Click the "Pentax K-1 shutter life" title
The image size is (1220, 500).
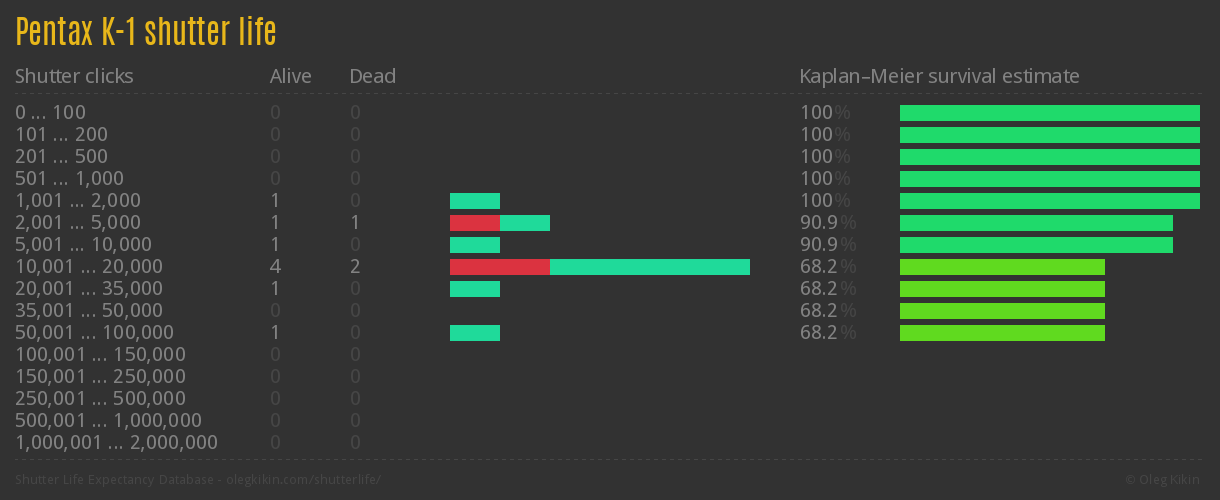[146, 33]
